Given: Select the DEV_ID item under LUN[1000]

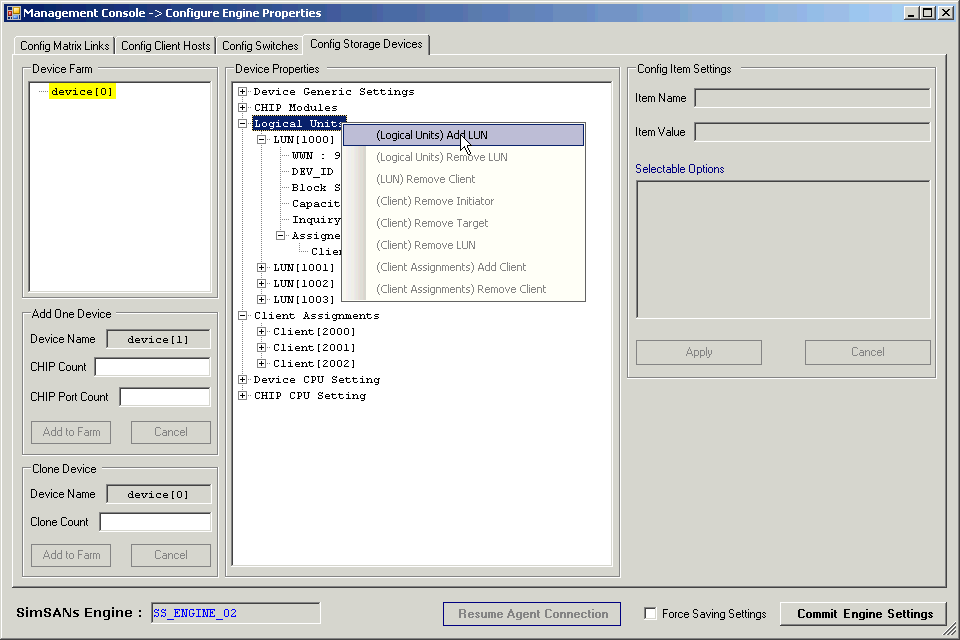Looking at the screenshot, I should pyautogui.click(x=312, y=171).
